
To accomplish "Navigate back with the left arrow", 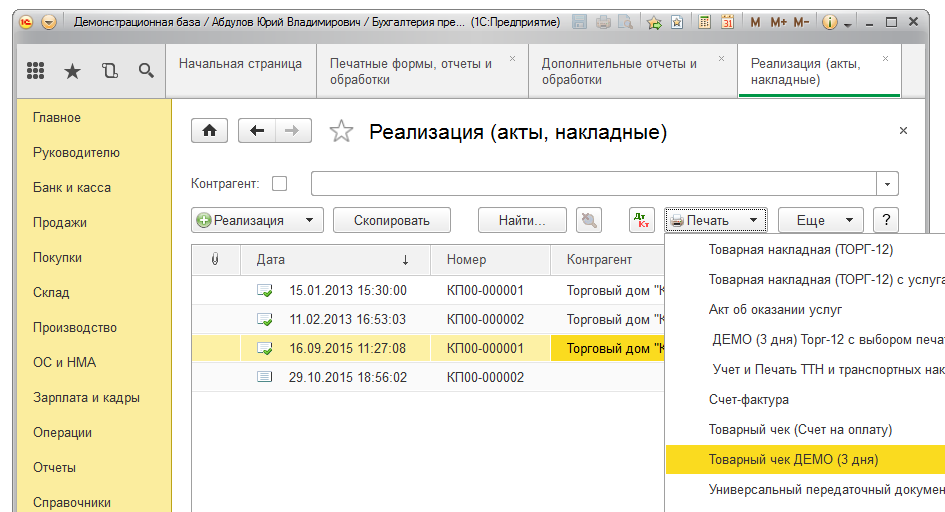I will click(258, 131).
